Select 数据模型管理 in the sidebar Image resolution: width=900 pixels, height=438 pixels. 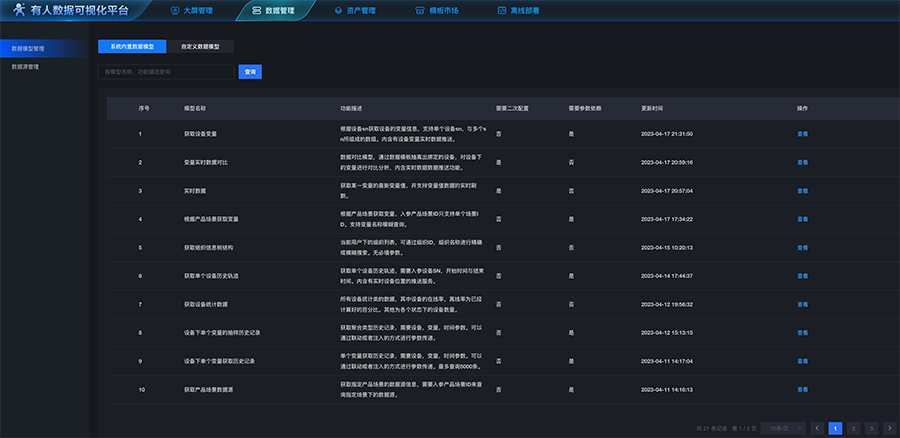click(x=27, y=48)
